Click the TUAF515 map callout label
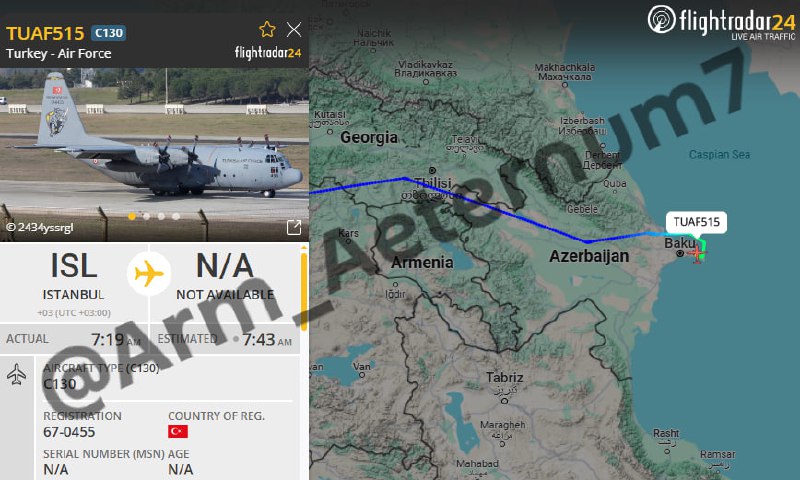This screenshot has width=800, height=480. [696, 222]
